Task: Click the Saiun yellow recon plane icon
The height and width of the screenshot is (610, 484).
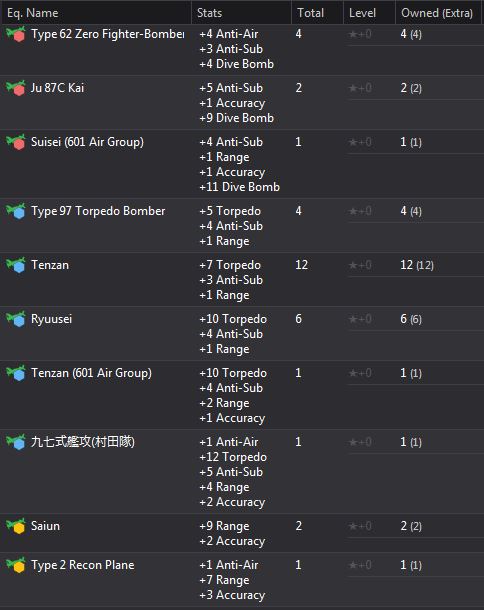Action: (x=16, y=526)
